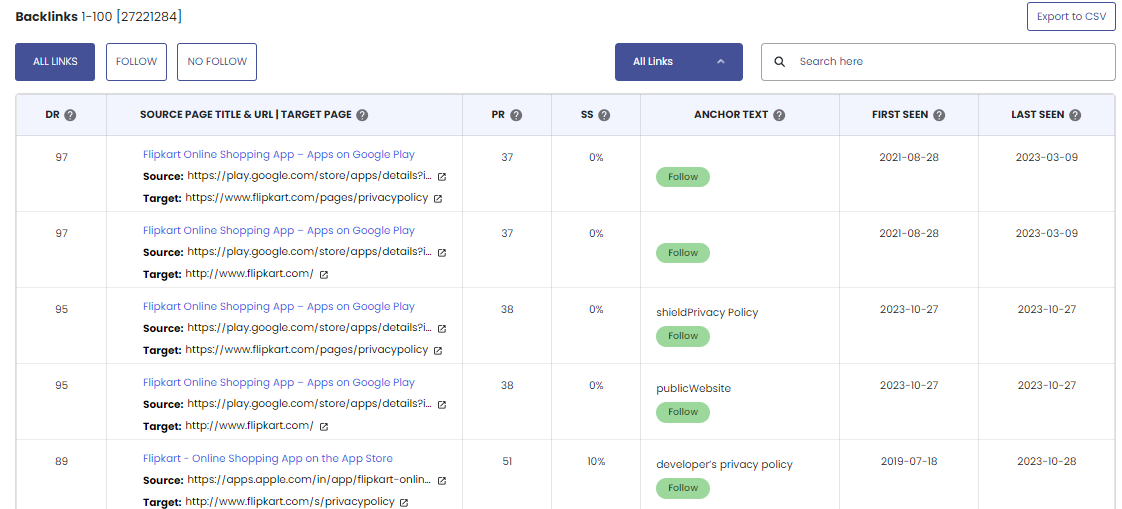The width and height of the screenshot is (1122, 509).
Task: Click the PR value 51
Action: coord(507,461)
